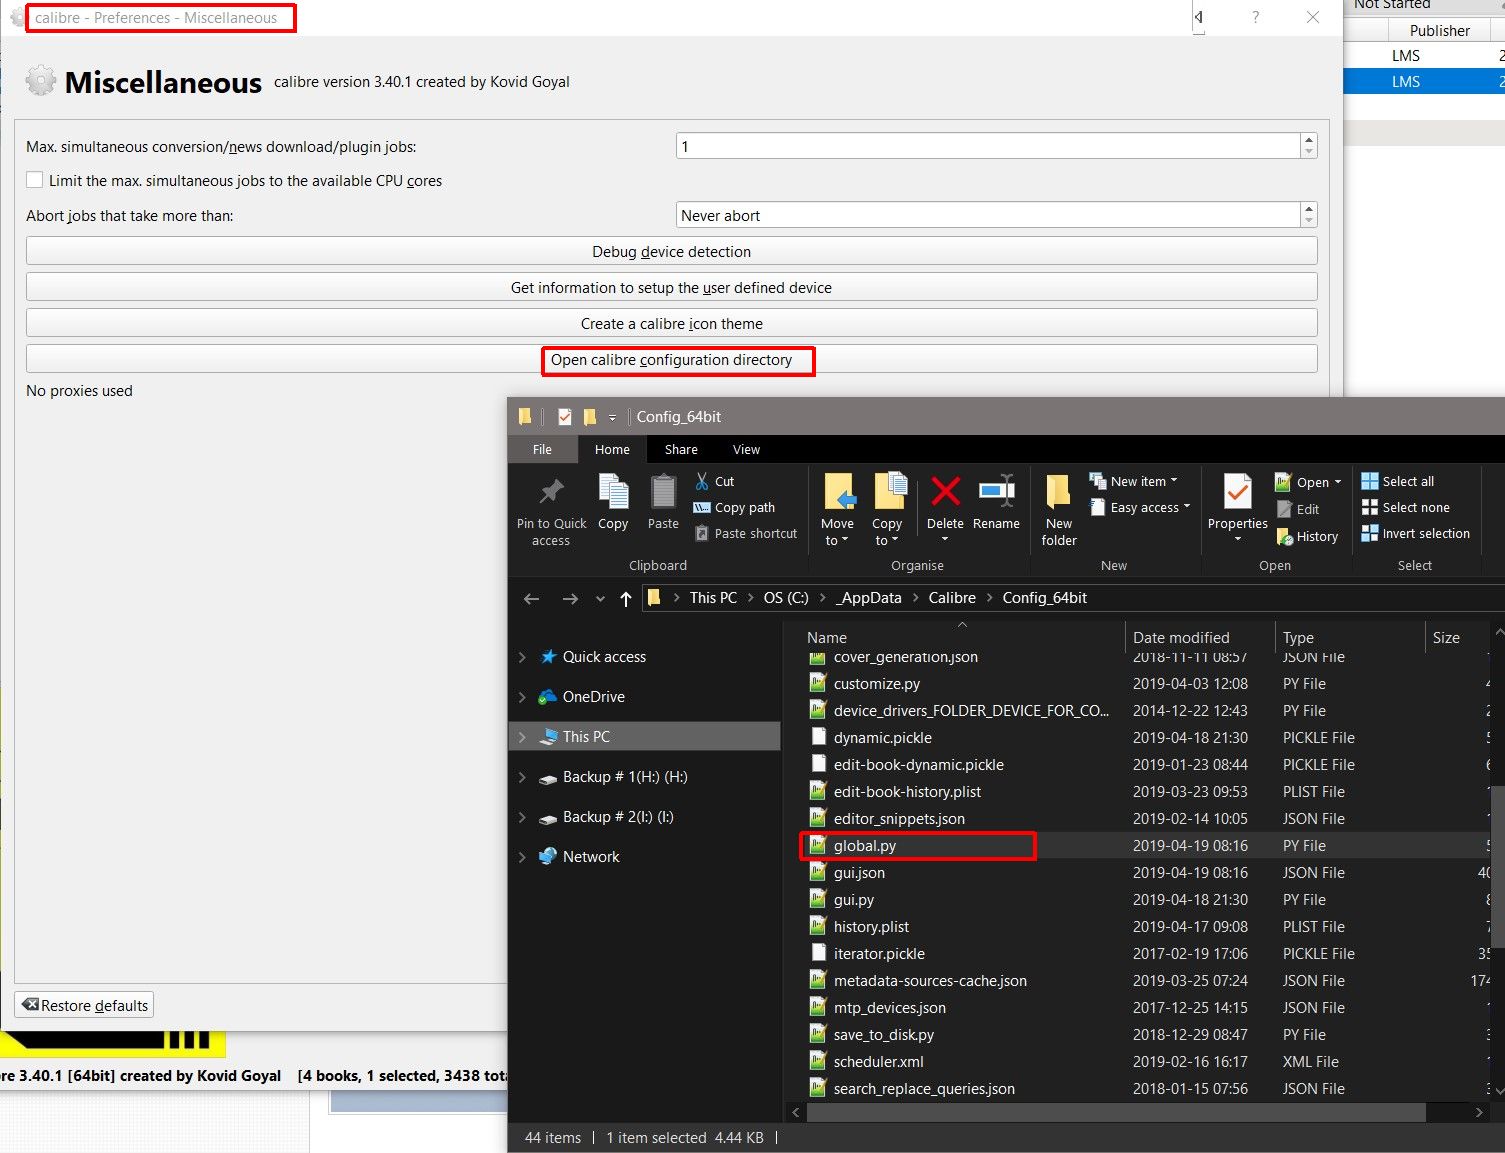Click the Calibre breadcrumb in address bar
This screenshot has width=1505, height=1153.
(x=951, y=598)
